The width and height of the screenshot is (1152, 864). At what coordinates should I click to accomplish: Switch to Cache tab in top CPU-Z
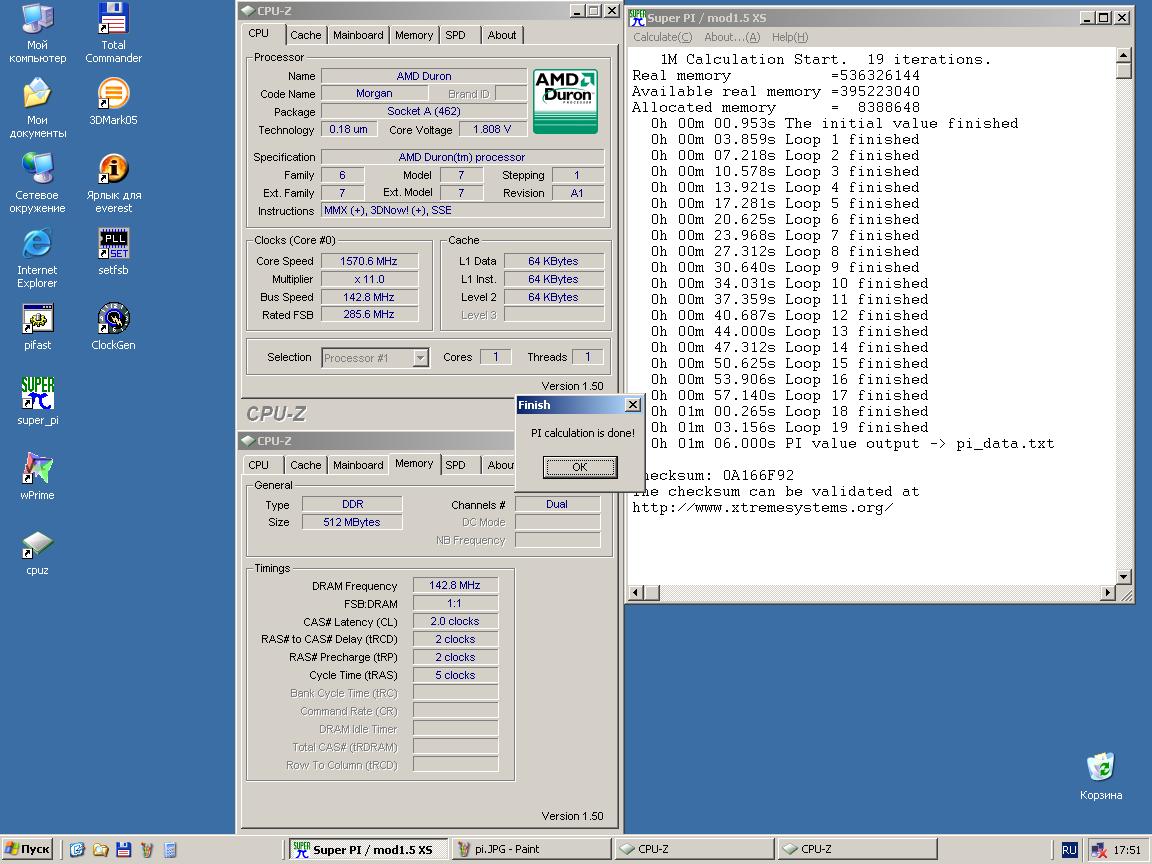tap(305, 35)
